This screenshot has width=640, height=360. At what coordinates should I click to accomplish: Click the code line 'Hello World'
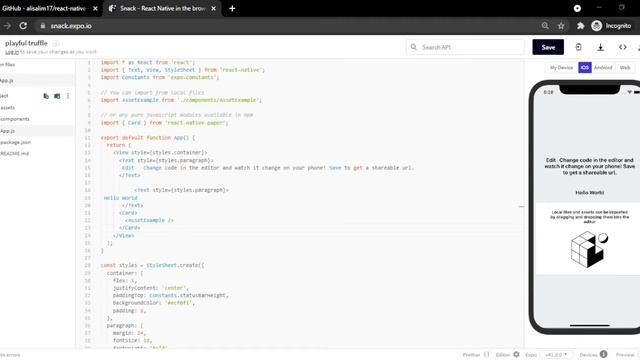[120, 198]
